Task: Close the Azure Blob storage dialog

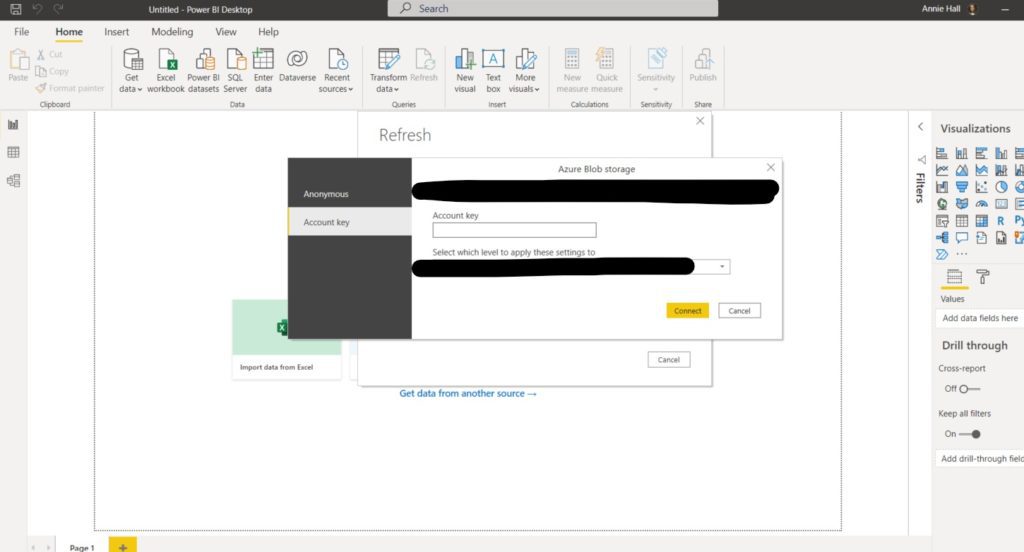Action: (771, 168)
